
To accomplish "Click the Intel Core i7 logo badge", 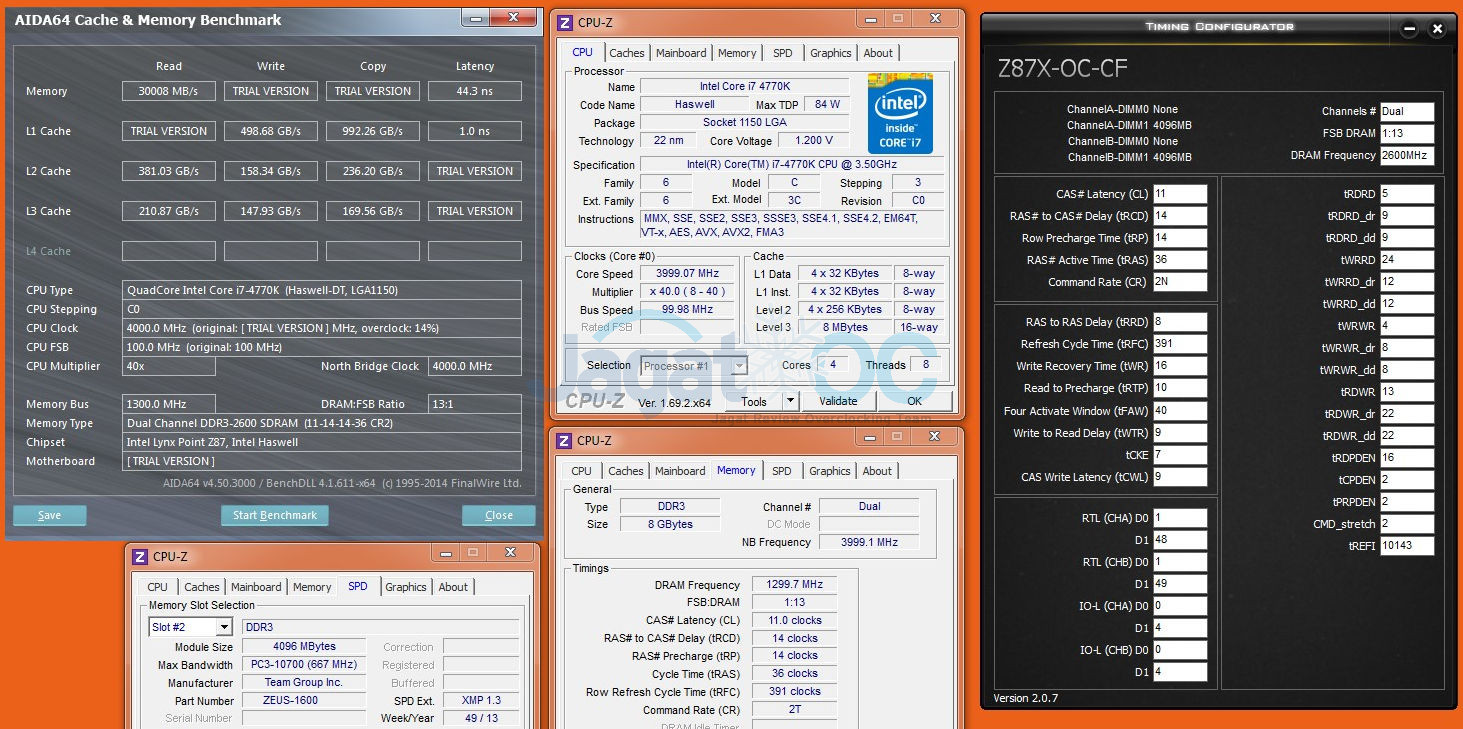I will click(900, 114).
